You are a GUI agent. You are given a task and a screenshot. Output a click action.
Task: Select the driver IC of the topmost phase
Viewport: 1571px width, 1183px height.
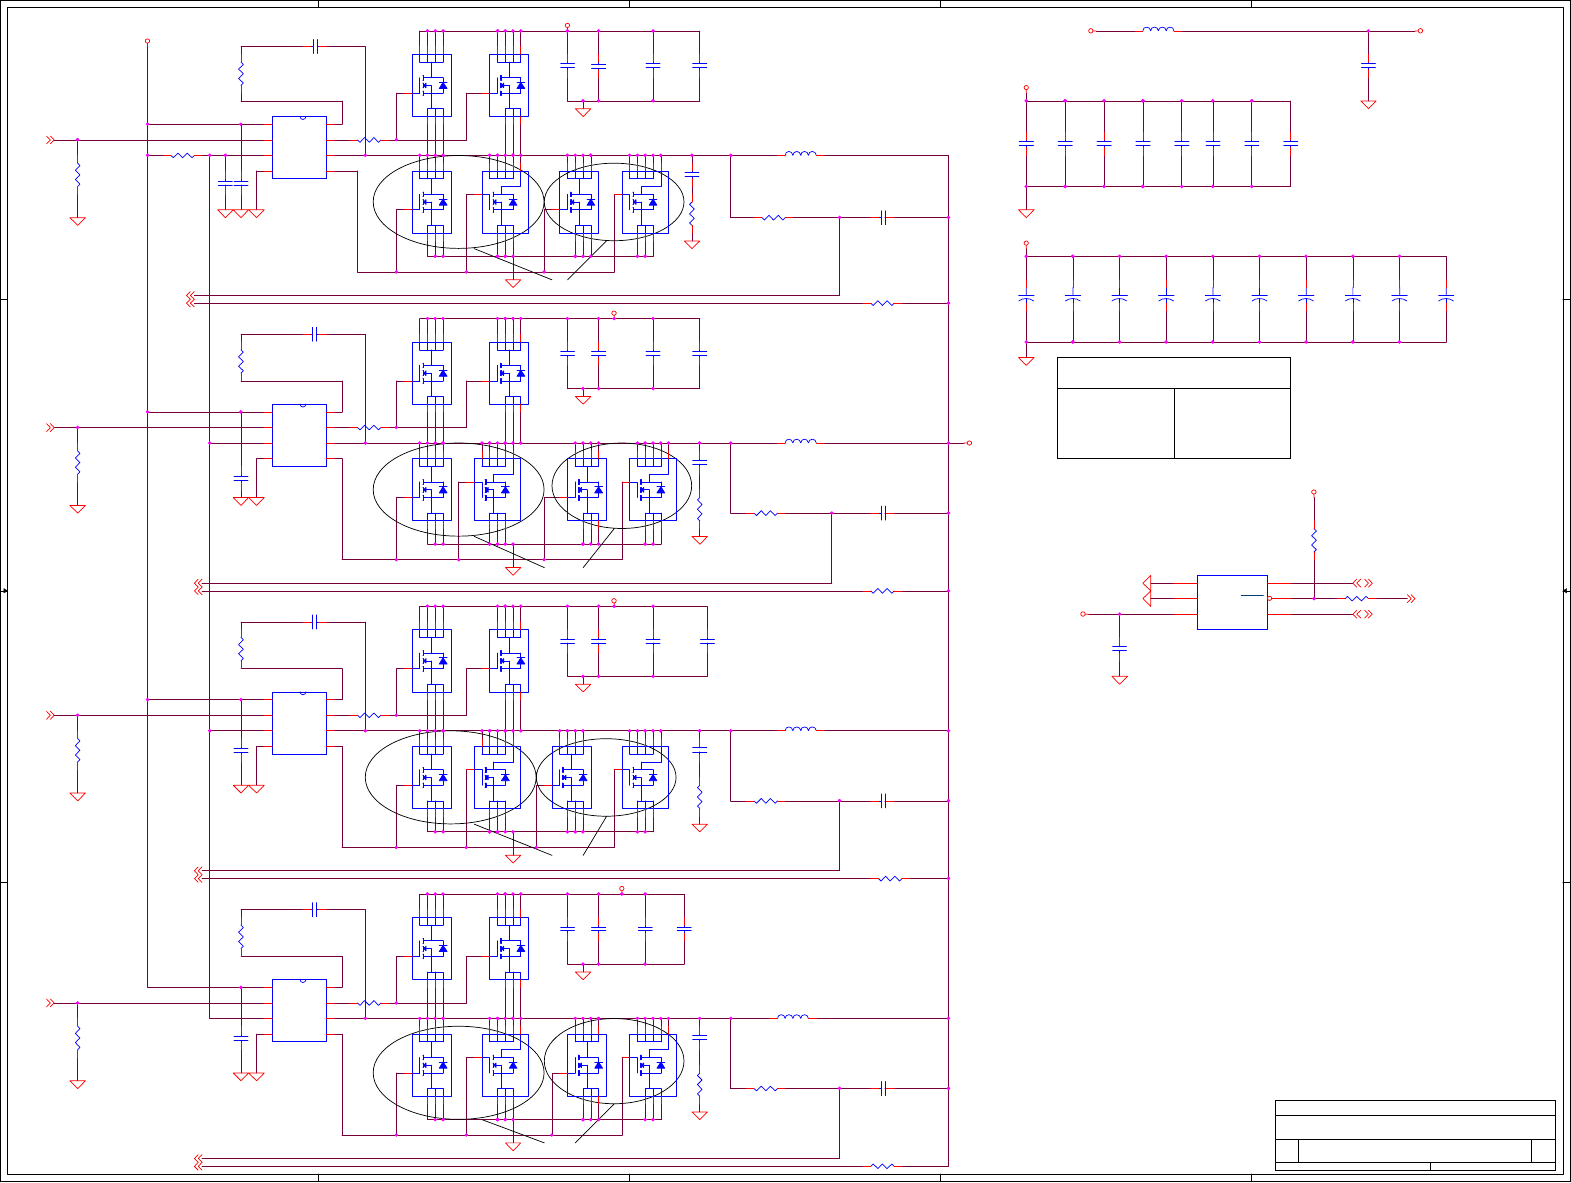299,147
